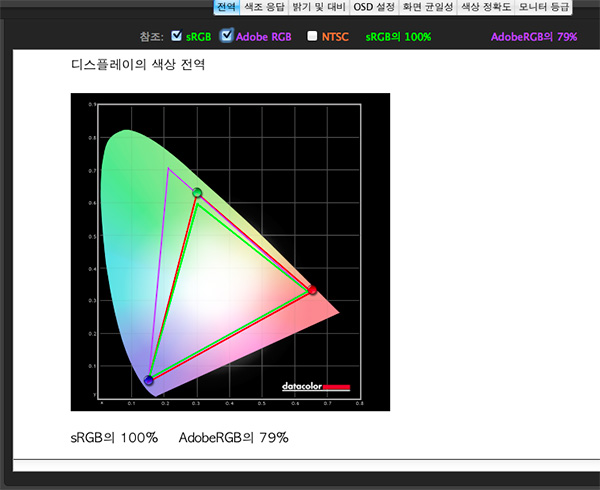Toggle the Adobe RGB reference checkbox
The height and width of the screenshot is (490, 600).
(x=226, y=37)
